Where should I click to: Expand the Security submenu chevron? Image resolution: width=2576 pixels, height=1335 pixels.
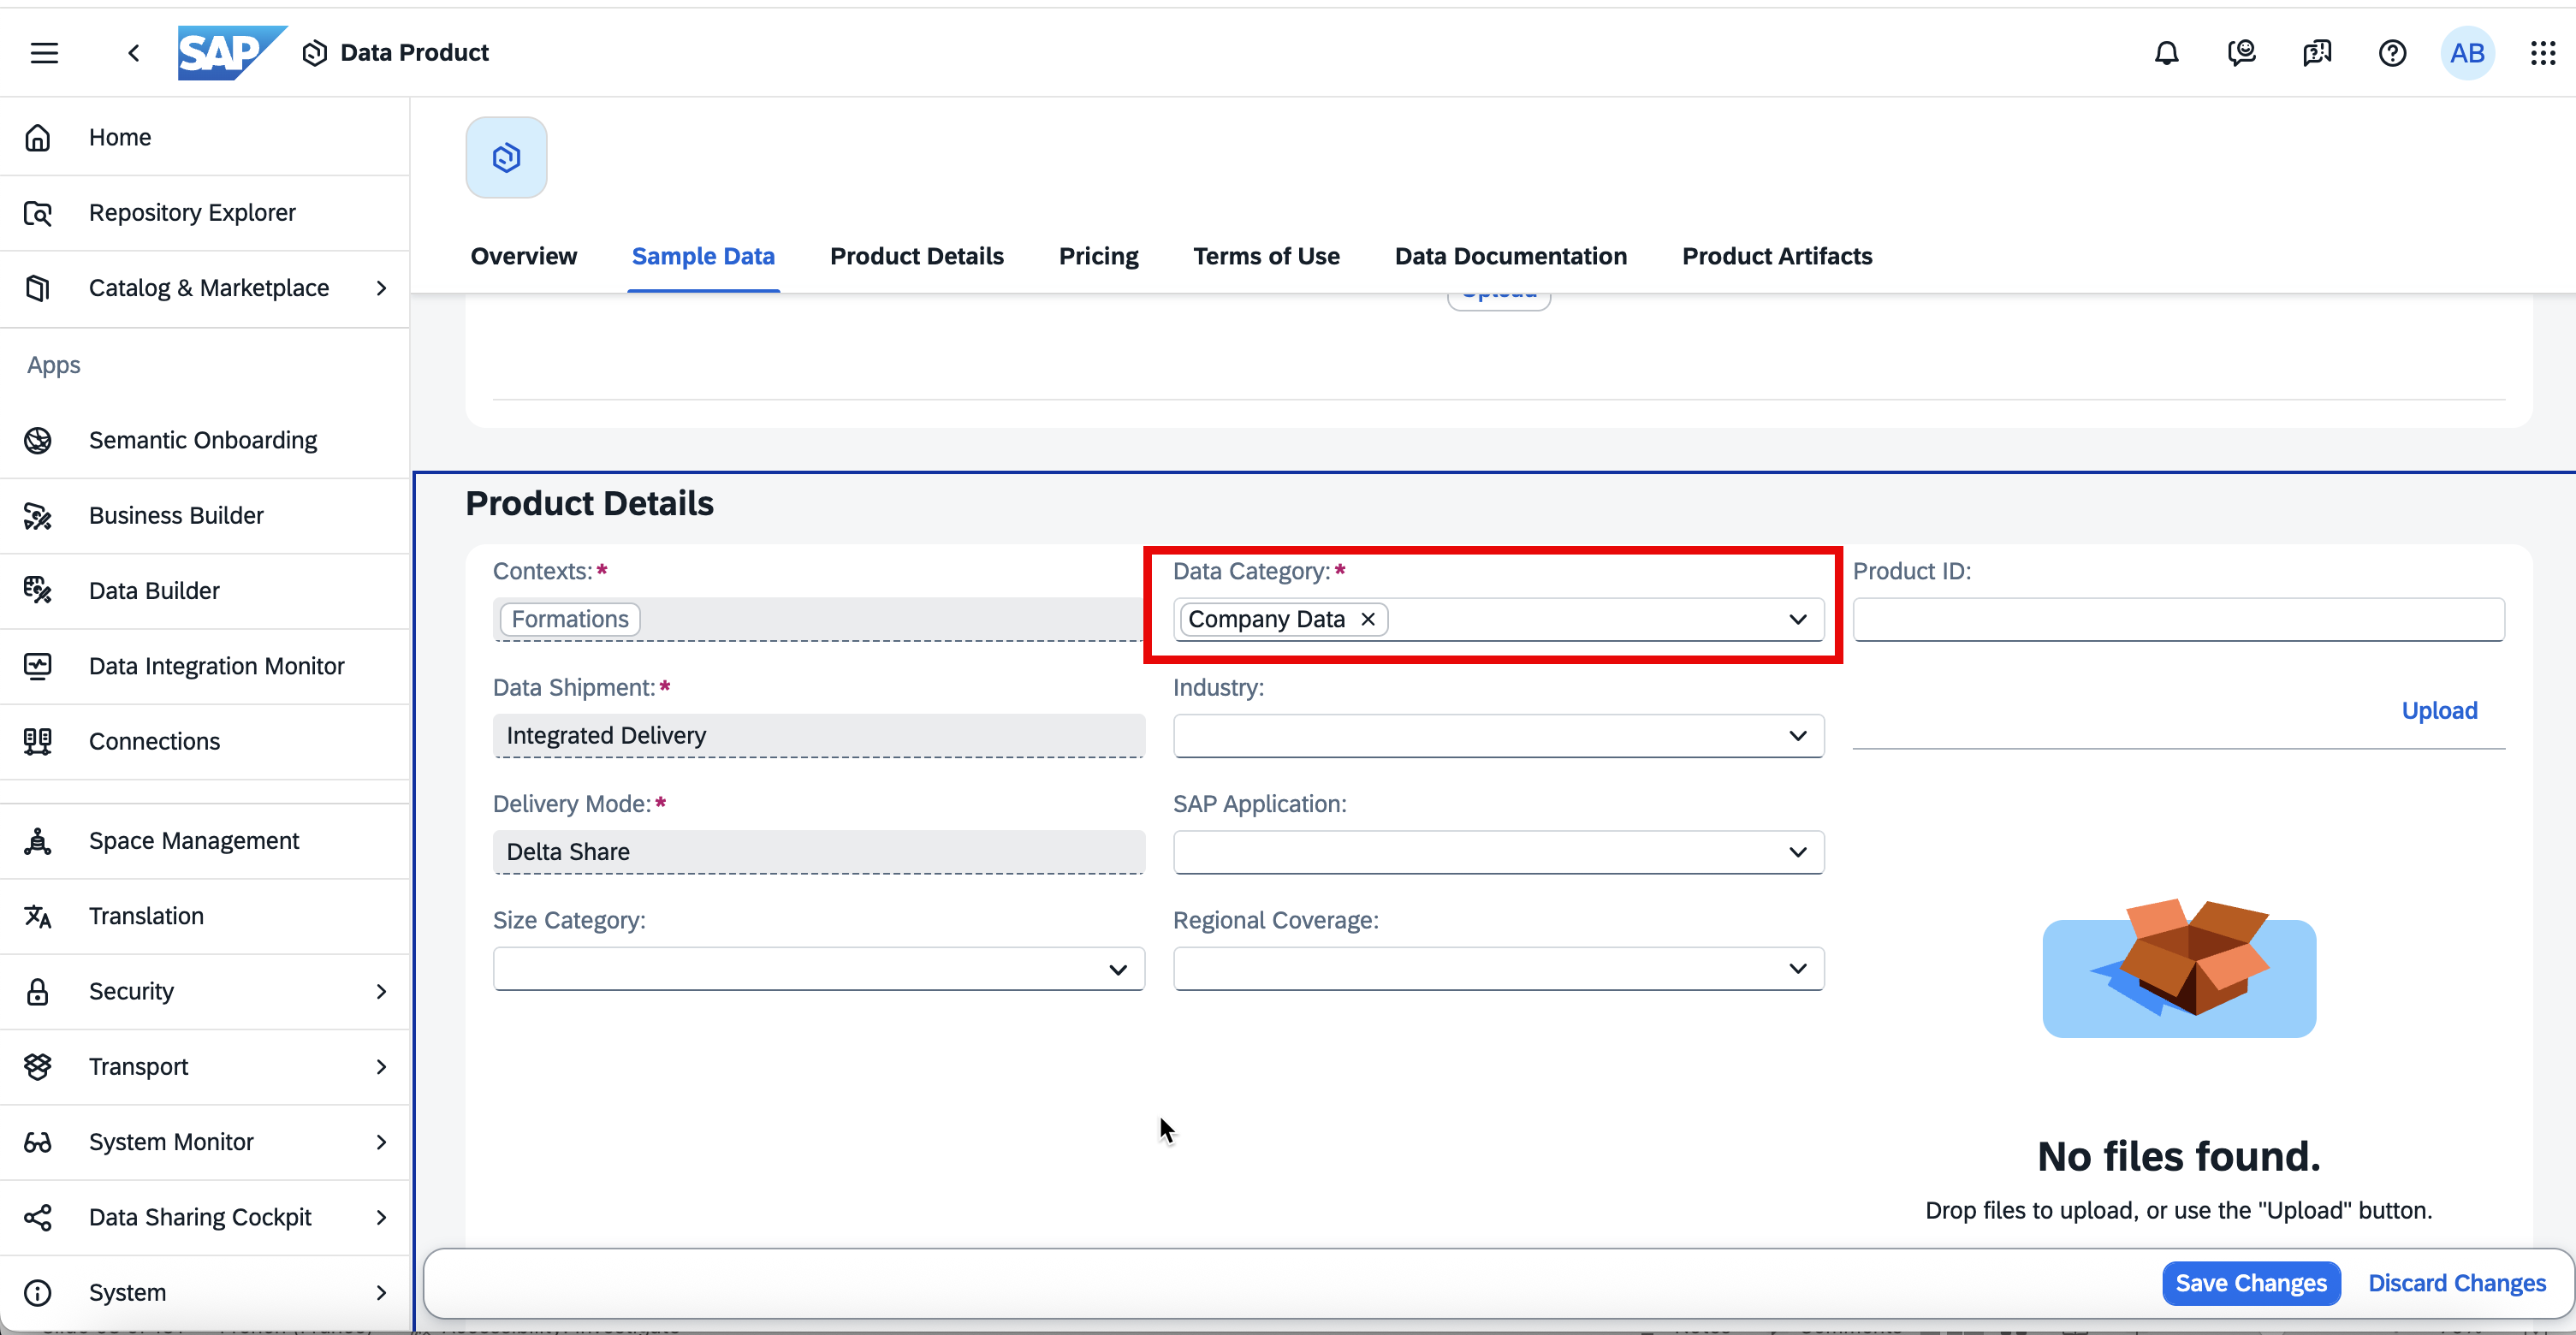pyautogui.click(x=381, y=991)
